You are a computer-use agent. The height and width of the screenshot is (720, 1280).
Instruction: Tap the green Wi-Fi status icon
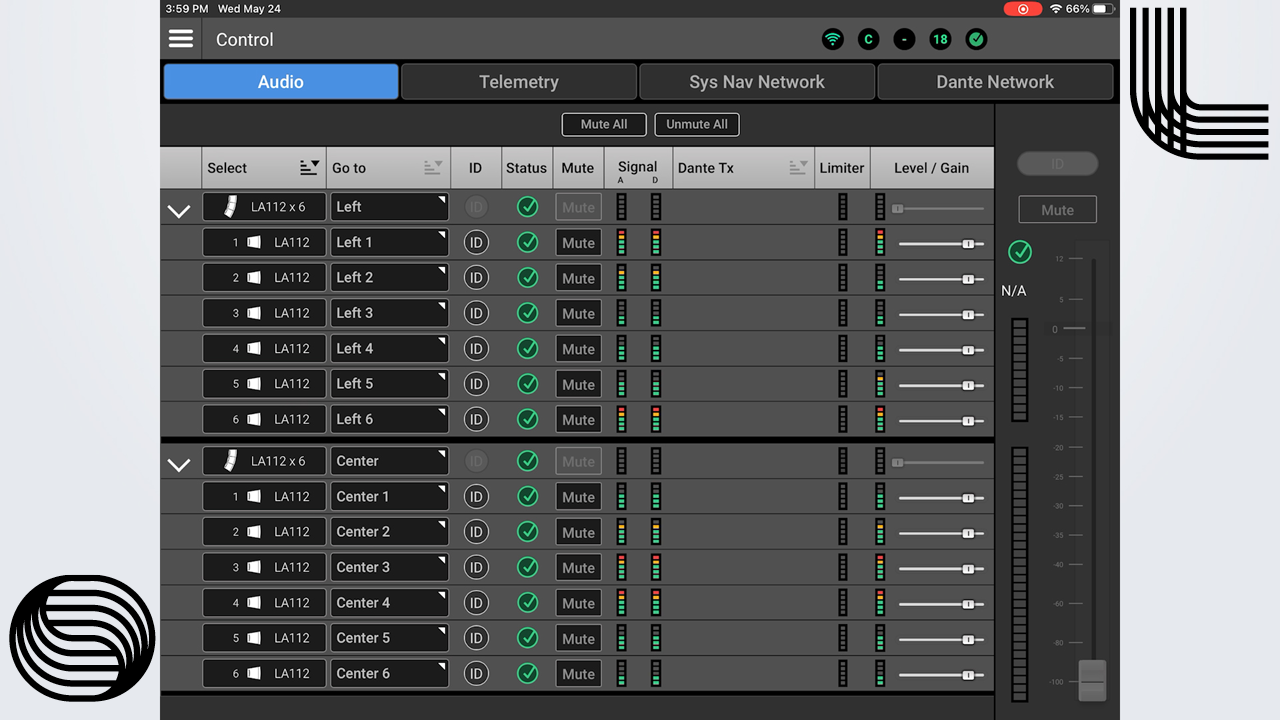[832, 40]
